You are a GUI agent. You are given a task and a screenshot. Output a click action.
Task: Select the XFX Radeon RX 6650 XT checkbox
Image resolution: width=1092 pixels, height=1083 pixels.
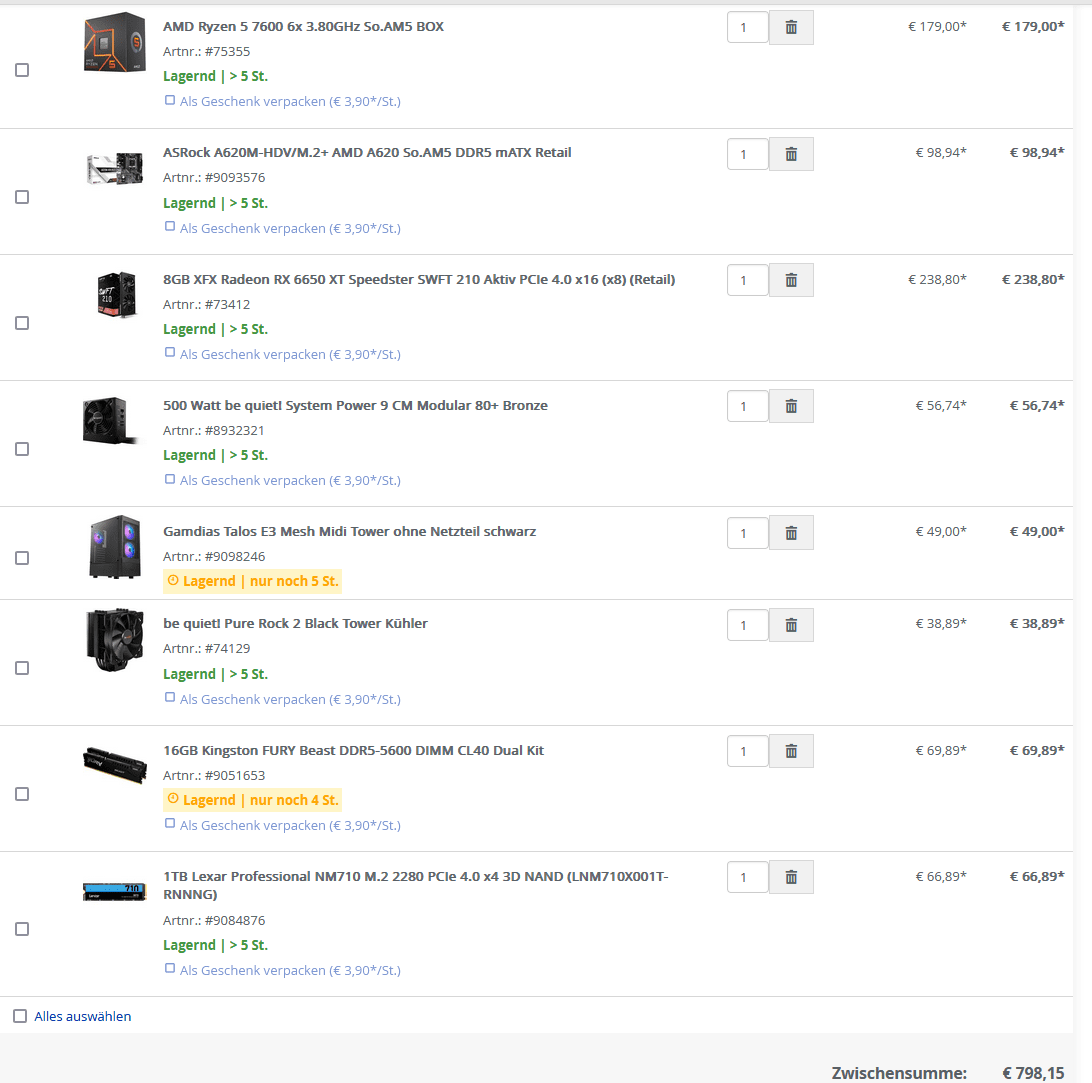(22, 323)
